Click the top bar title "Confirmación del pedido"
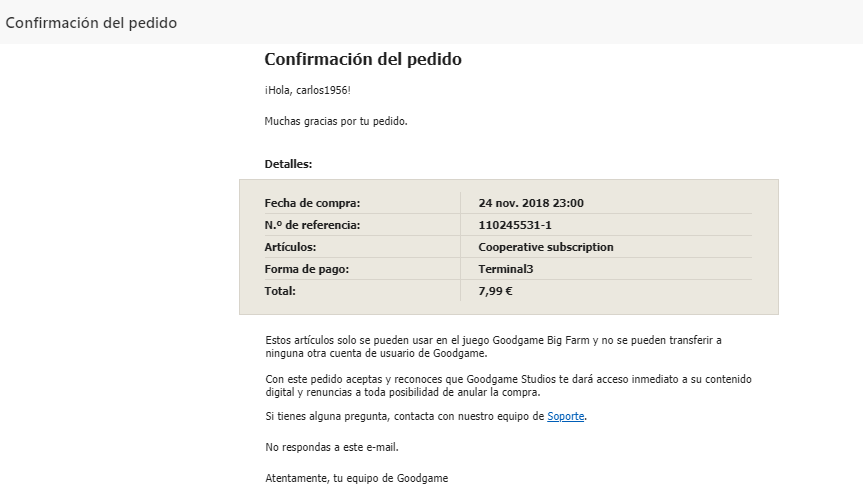The width and height of the screenshot is (863, 495). [91, 23]
